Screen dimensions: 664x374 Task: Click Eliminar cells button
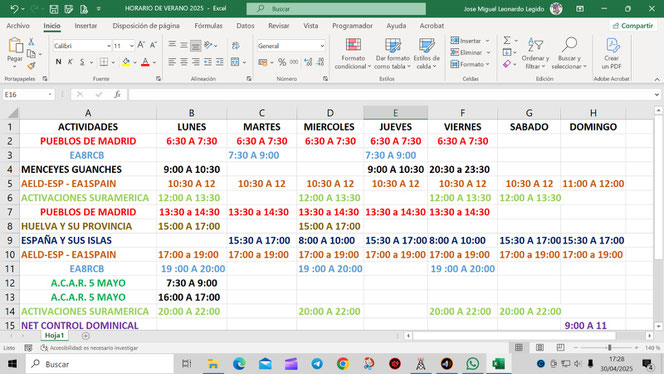point(470,53)
